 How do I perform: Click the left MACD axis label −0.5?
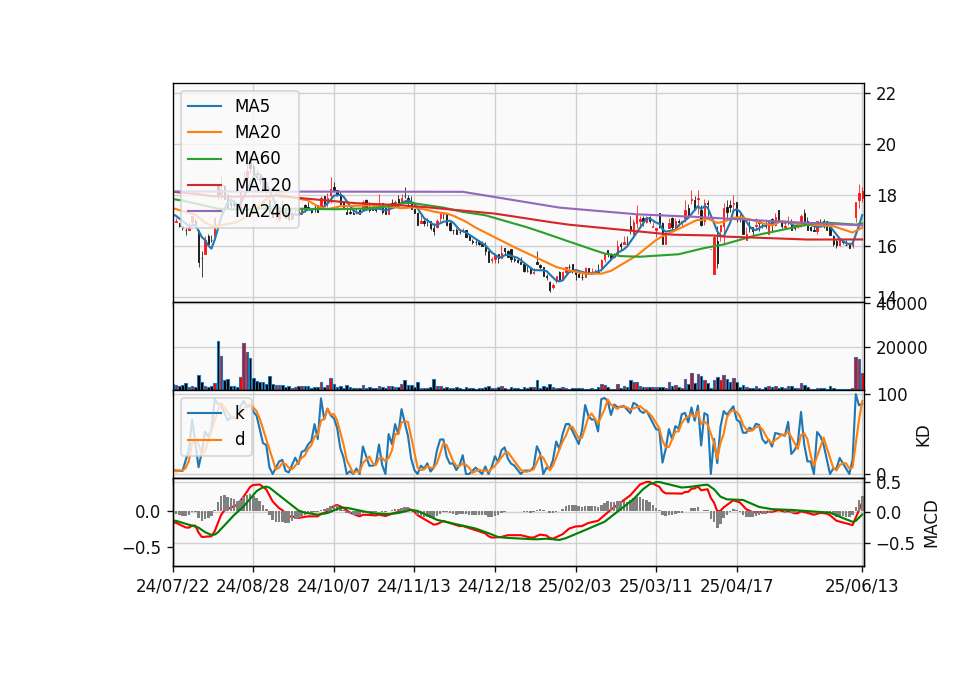click(x=141, y=547)
